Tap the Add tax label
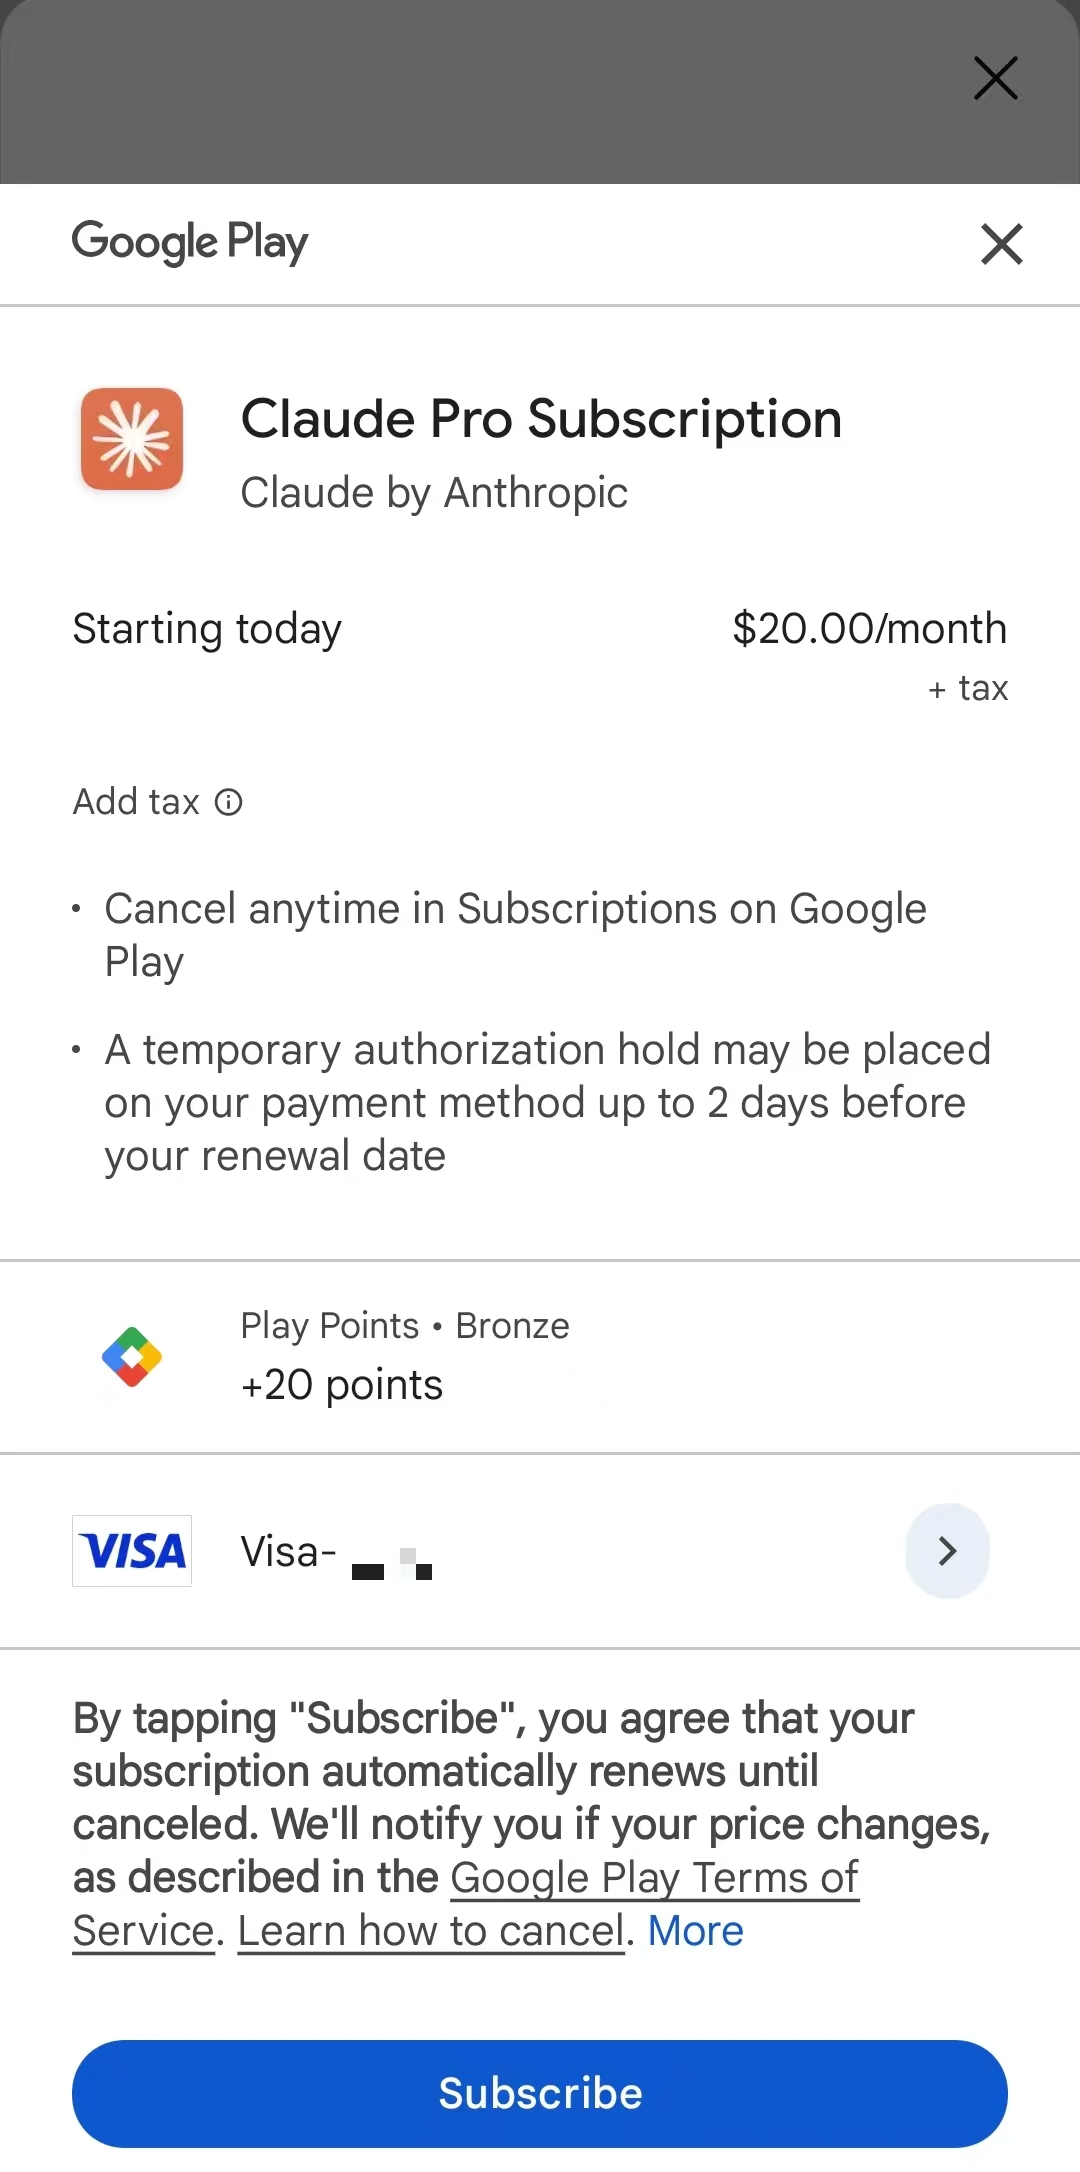1080x2172 pixels. [x=137, y=802]
